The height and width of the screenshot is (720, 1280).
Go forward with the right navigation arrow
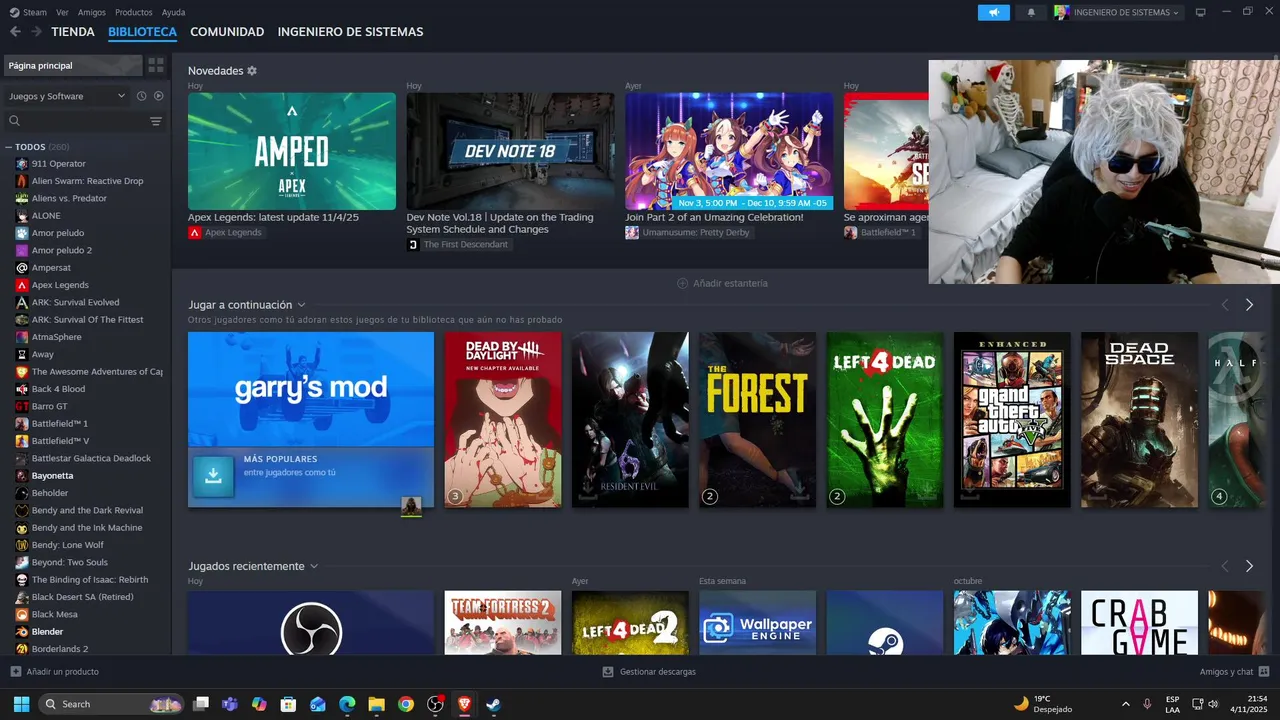coord(36,32)
